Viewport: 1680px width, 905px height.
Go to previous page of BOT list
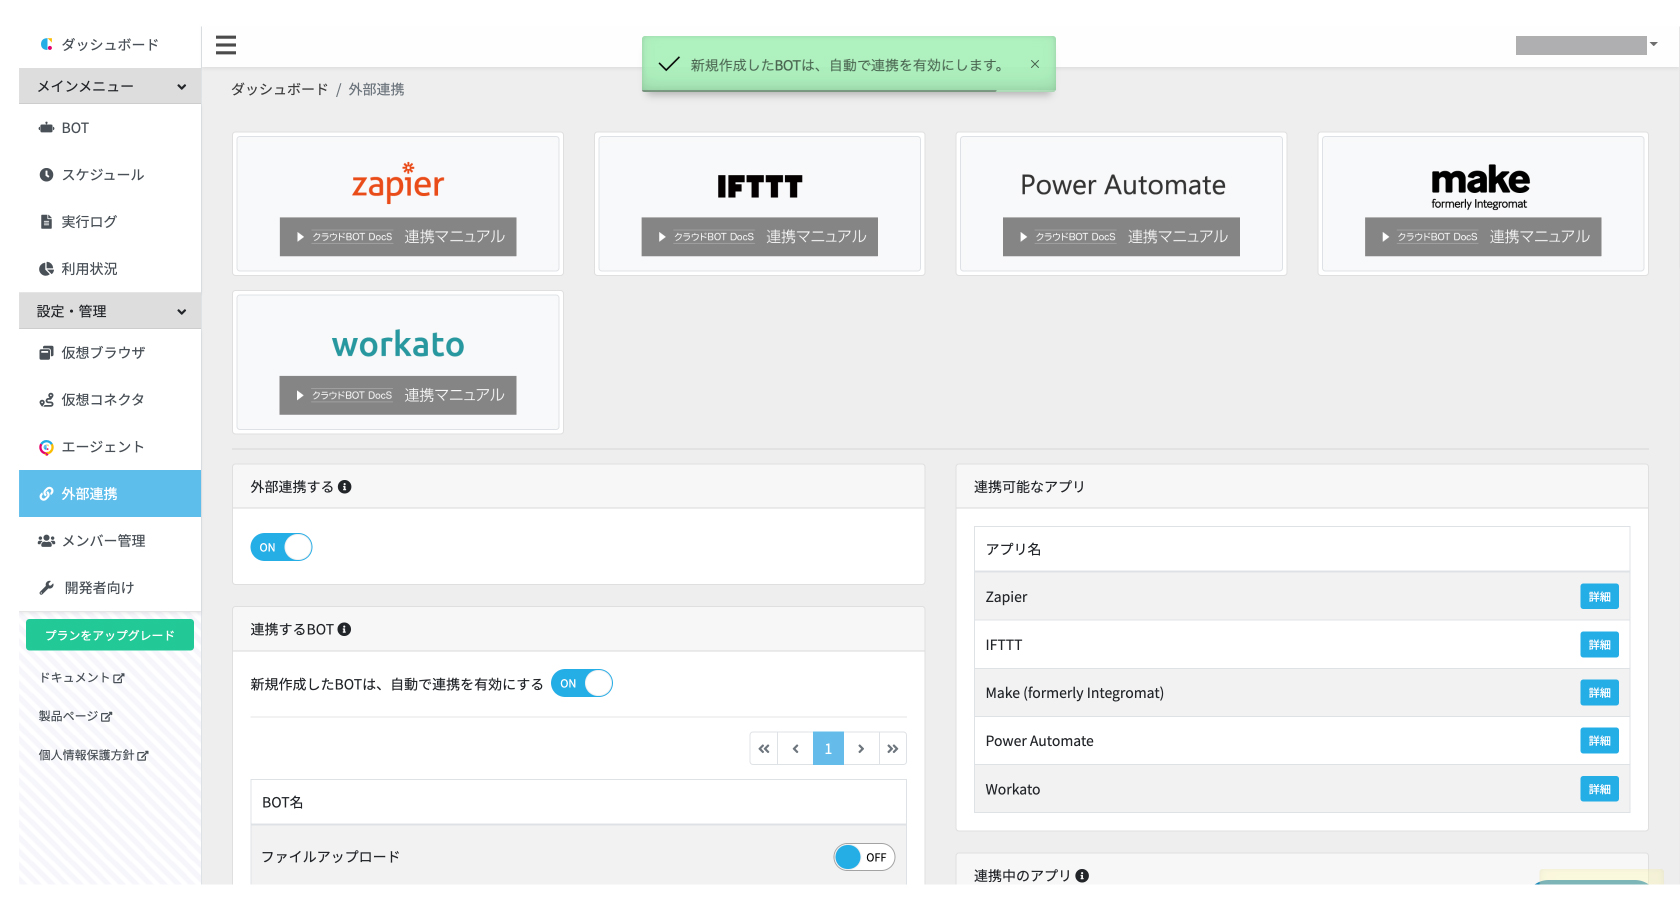[796, 748]
